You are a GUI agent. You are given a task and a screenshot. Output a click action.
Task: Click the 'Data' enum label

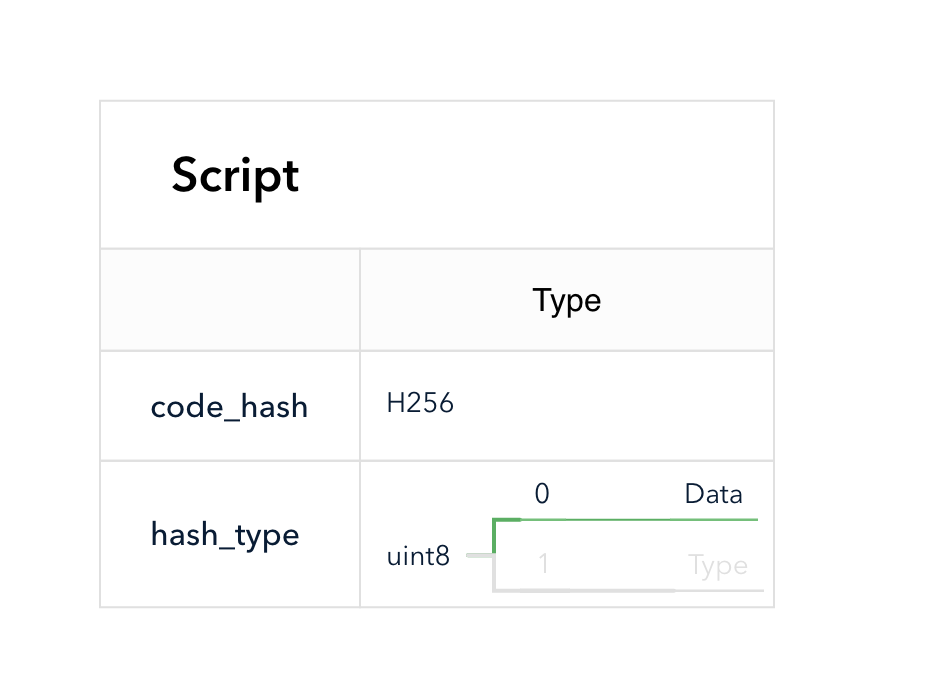(x=713, y=494)
